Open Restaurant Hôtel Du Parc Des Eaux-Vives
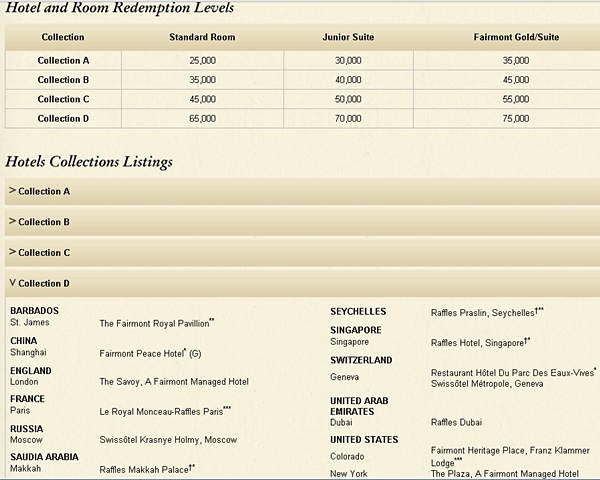 point(513,372)
